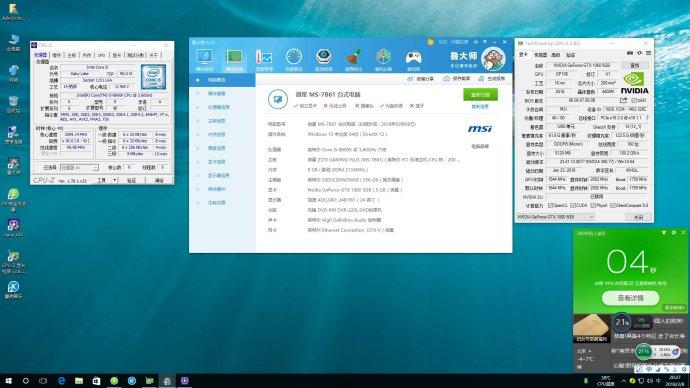Click Intel Core i5 logo in CPU-Z
The width and height of the screenshot is (690, 388).
(x=153, y=77)
